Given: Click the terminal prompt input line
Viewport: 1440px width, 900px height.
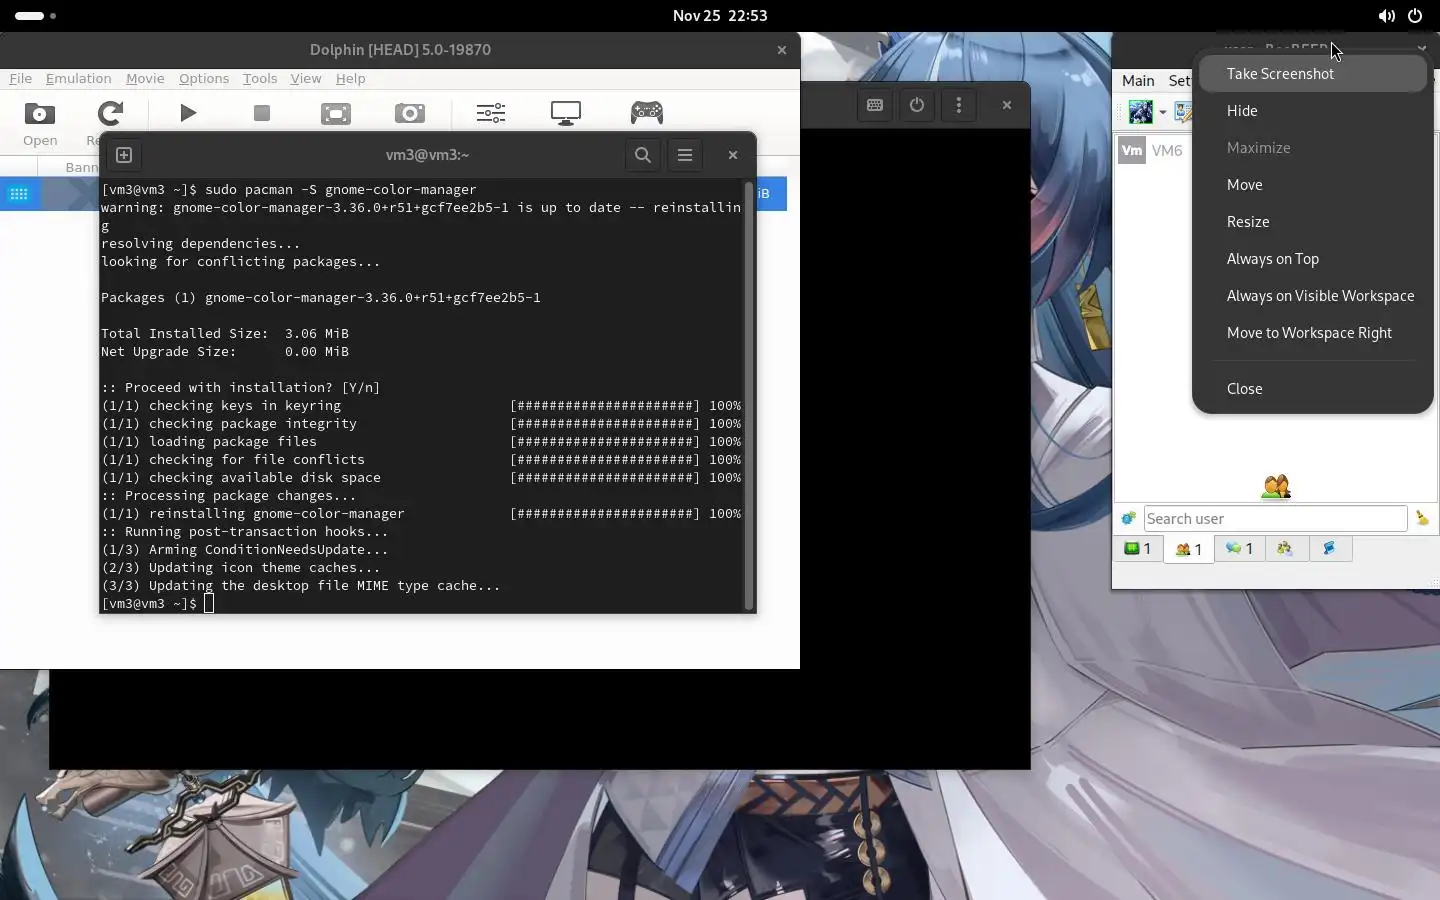Looking at the screenshot, I should [x=420, y=603].
